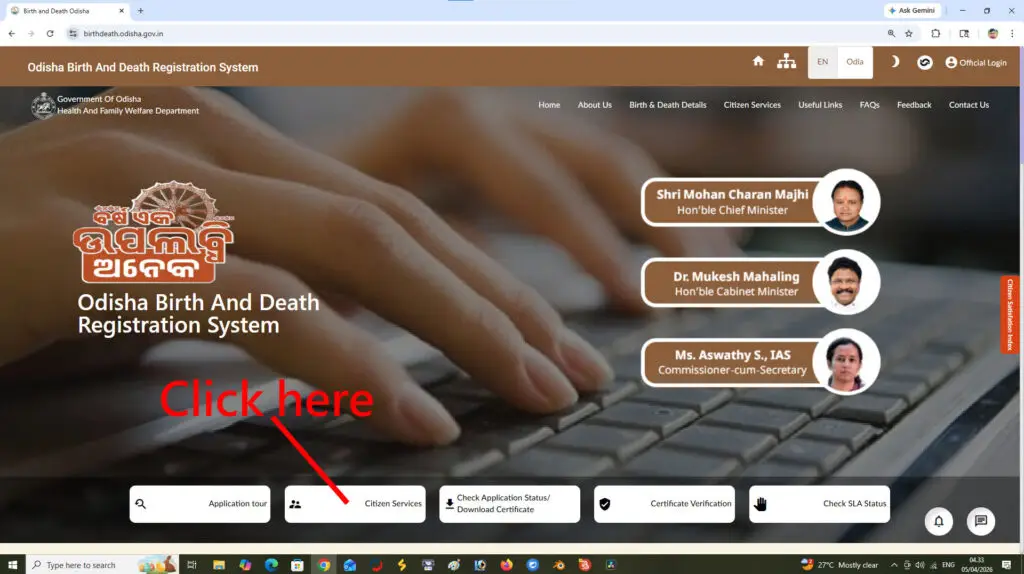Select EN language option
This screenshot has width=1024, height=574.
(822, 62)
